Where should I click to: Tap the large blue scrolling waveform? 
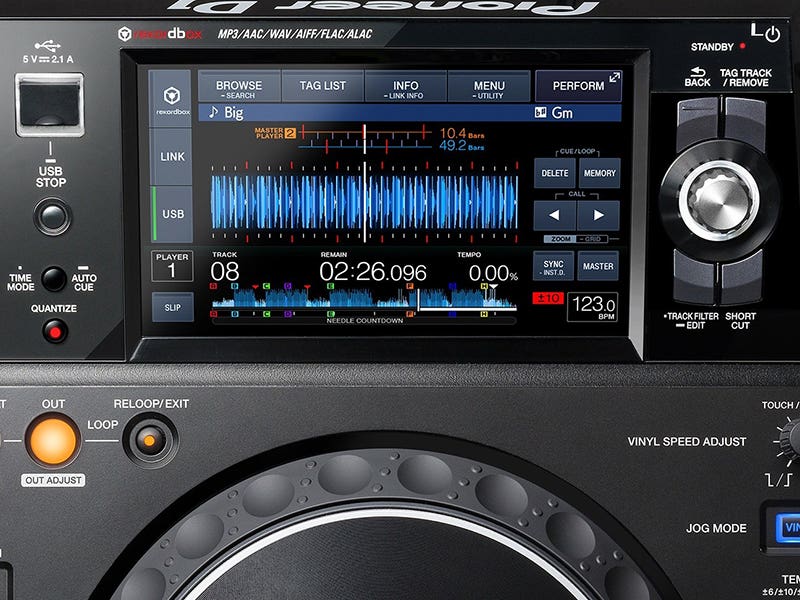coord(364,202)
